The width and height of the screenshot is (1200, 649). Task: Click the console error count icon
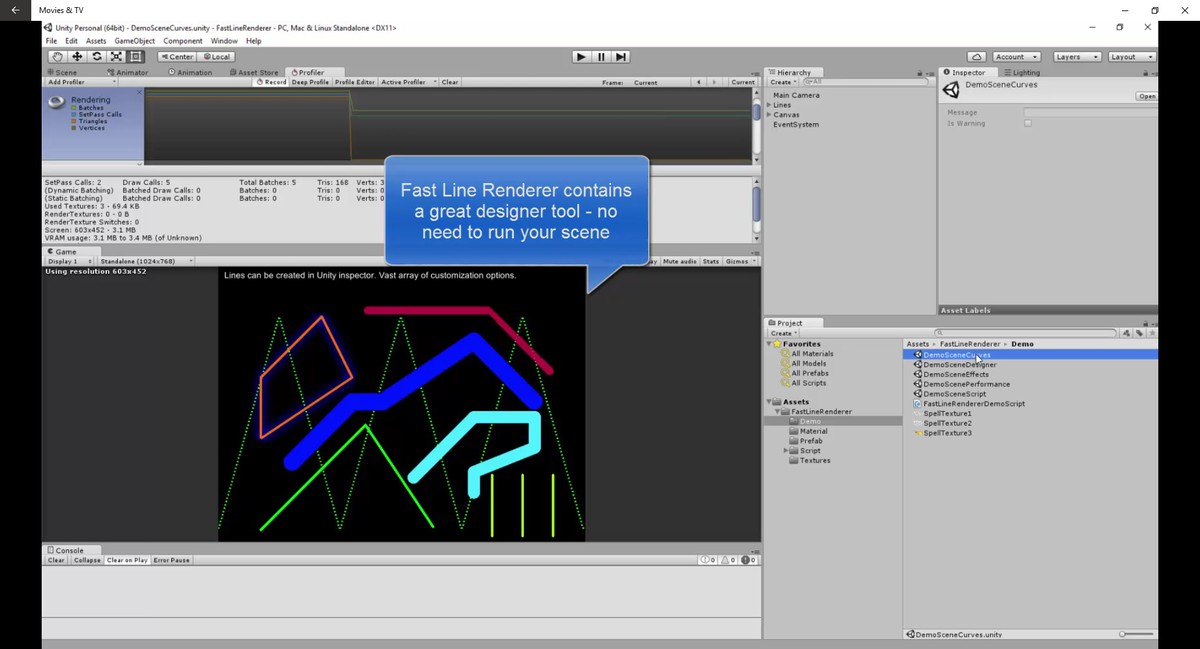coord(748,560)
